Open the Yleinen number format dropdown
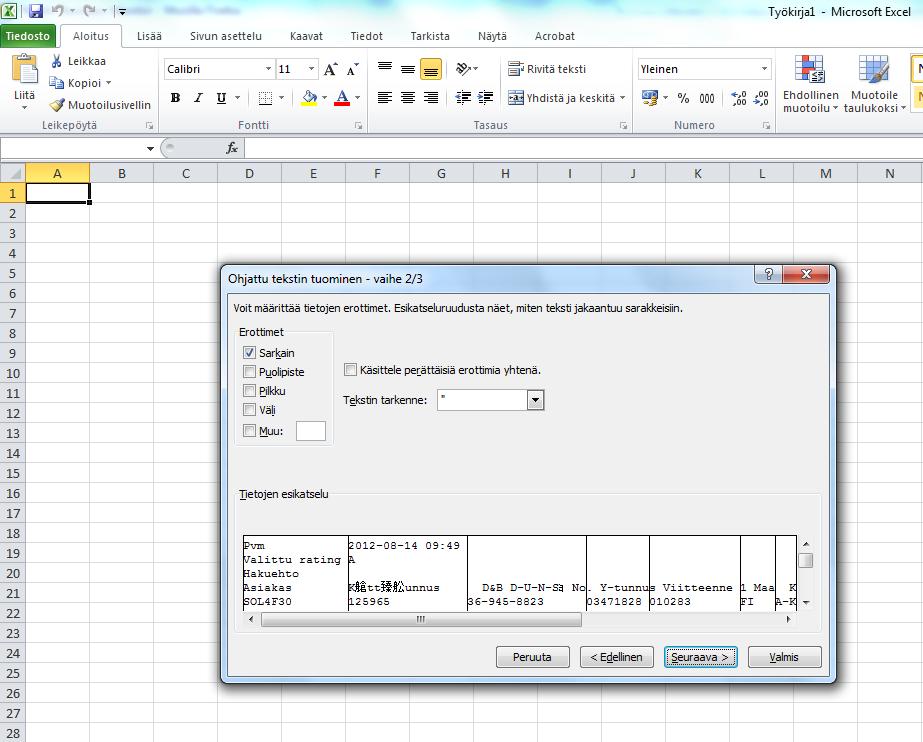 [764, 69]
